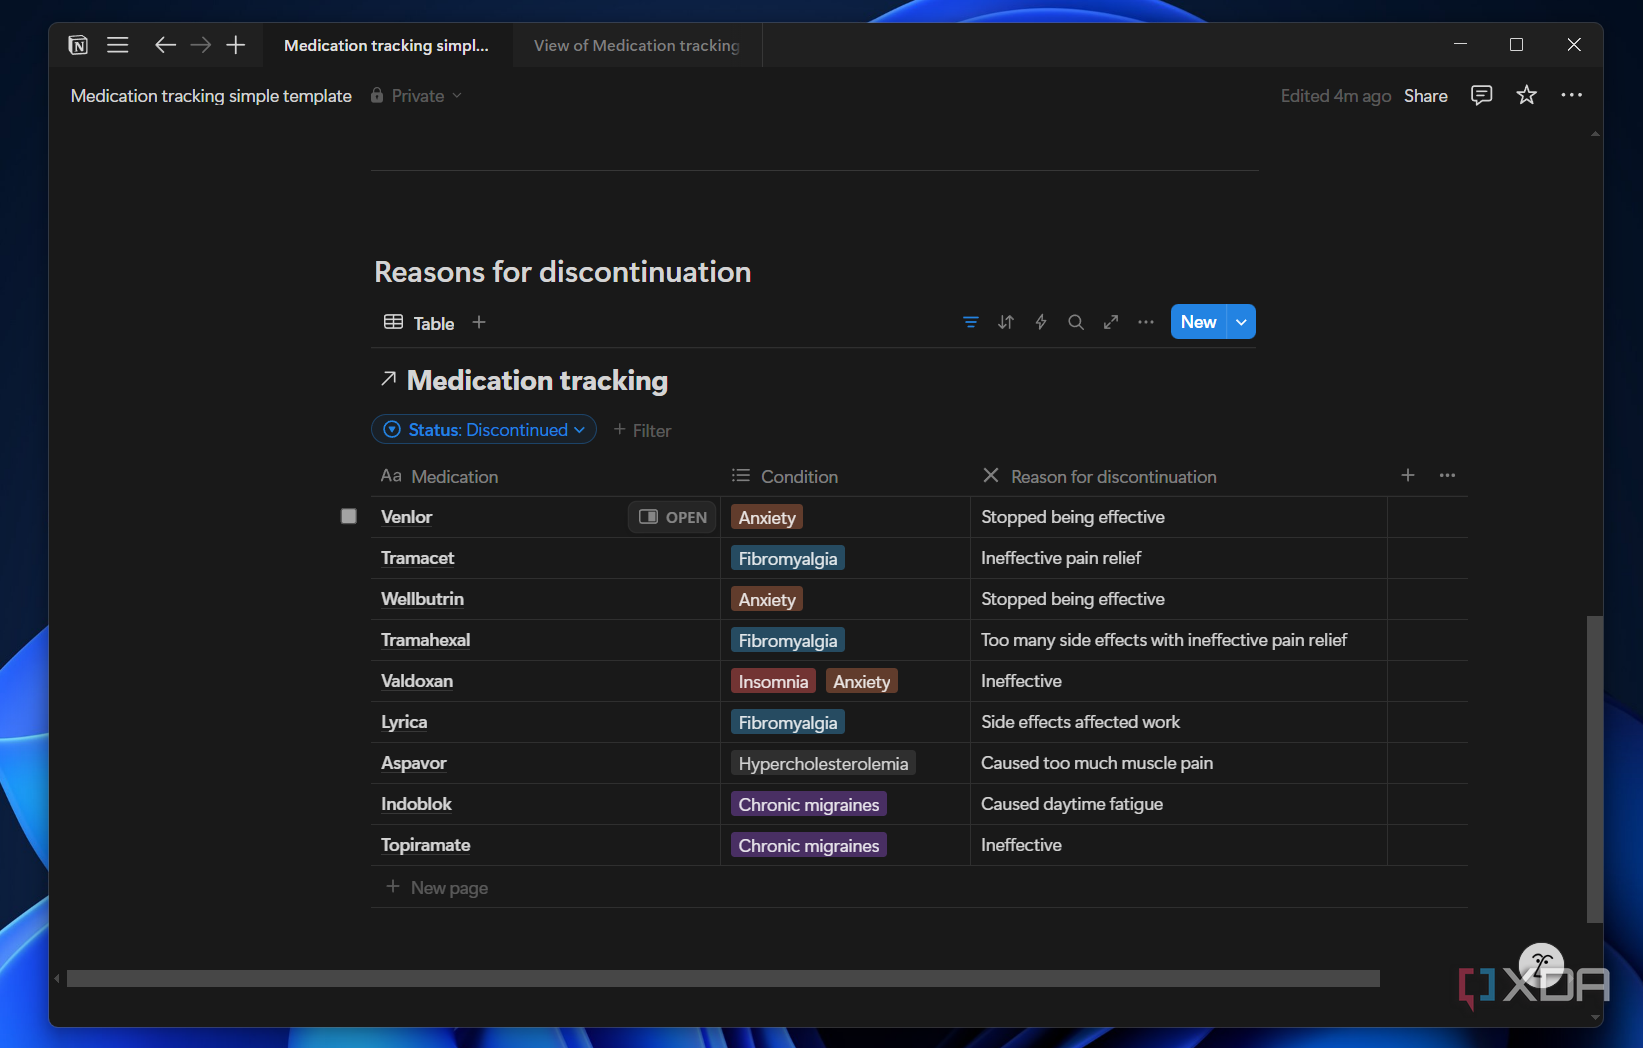1643x1048 pixels.
Task: Open the hamburger sidebar menu
Action: 118,45
